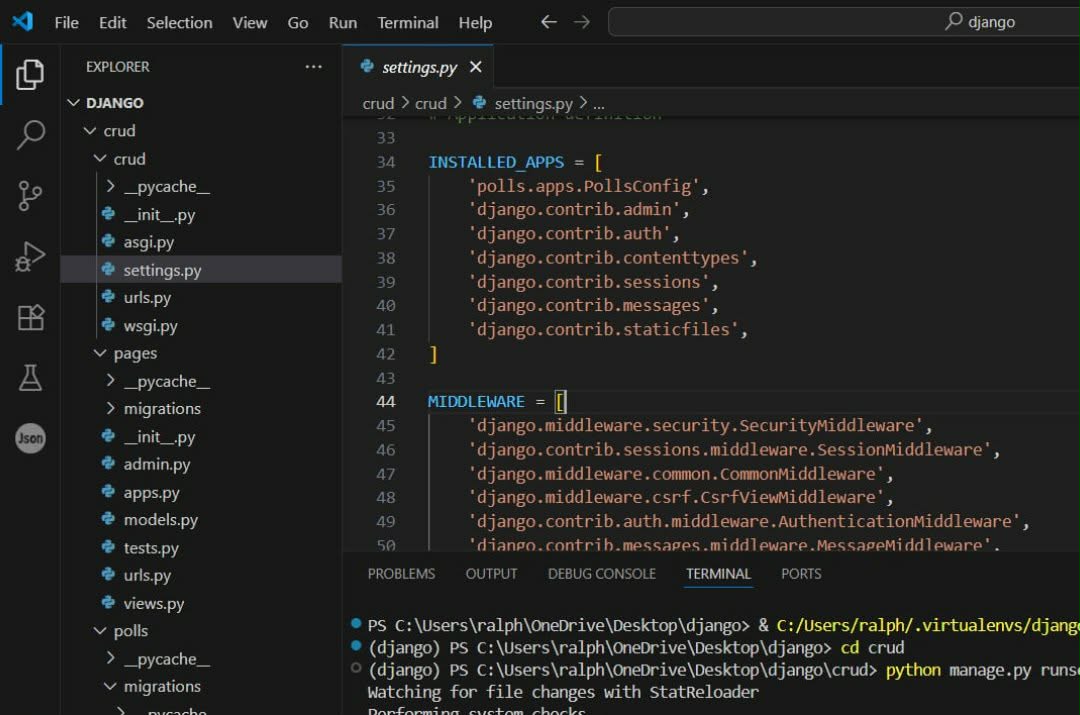This screenshot has height=715, width=1080.
Task: Open the Terminal menu
Action: [408, 23]
